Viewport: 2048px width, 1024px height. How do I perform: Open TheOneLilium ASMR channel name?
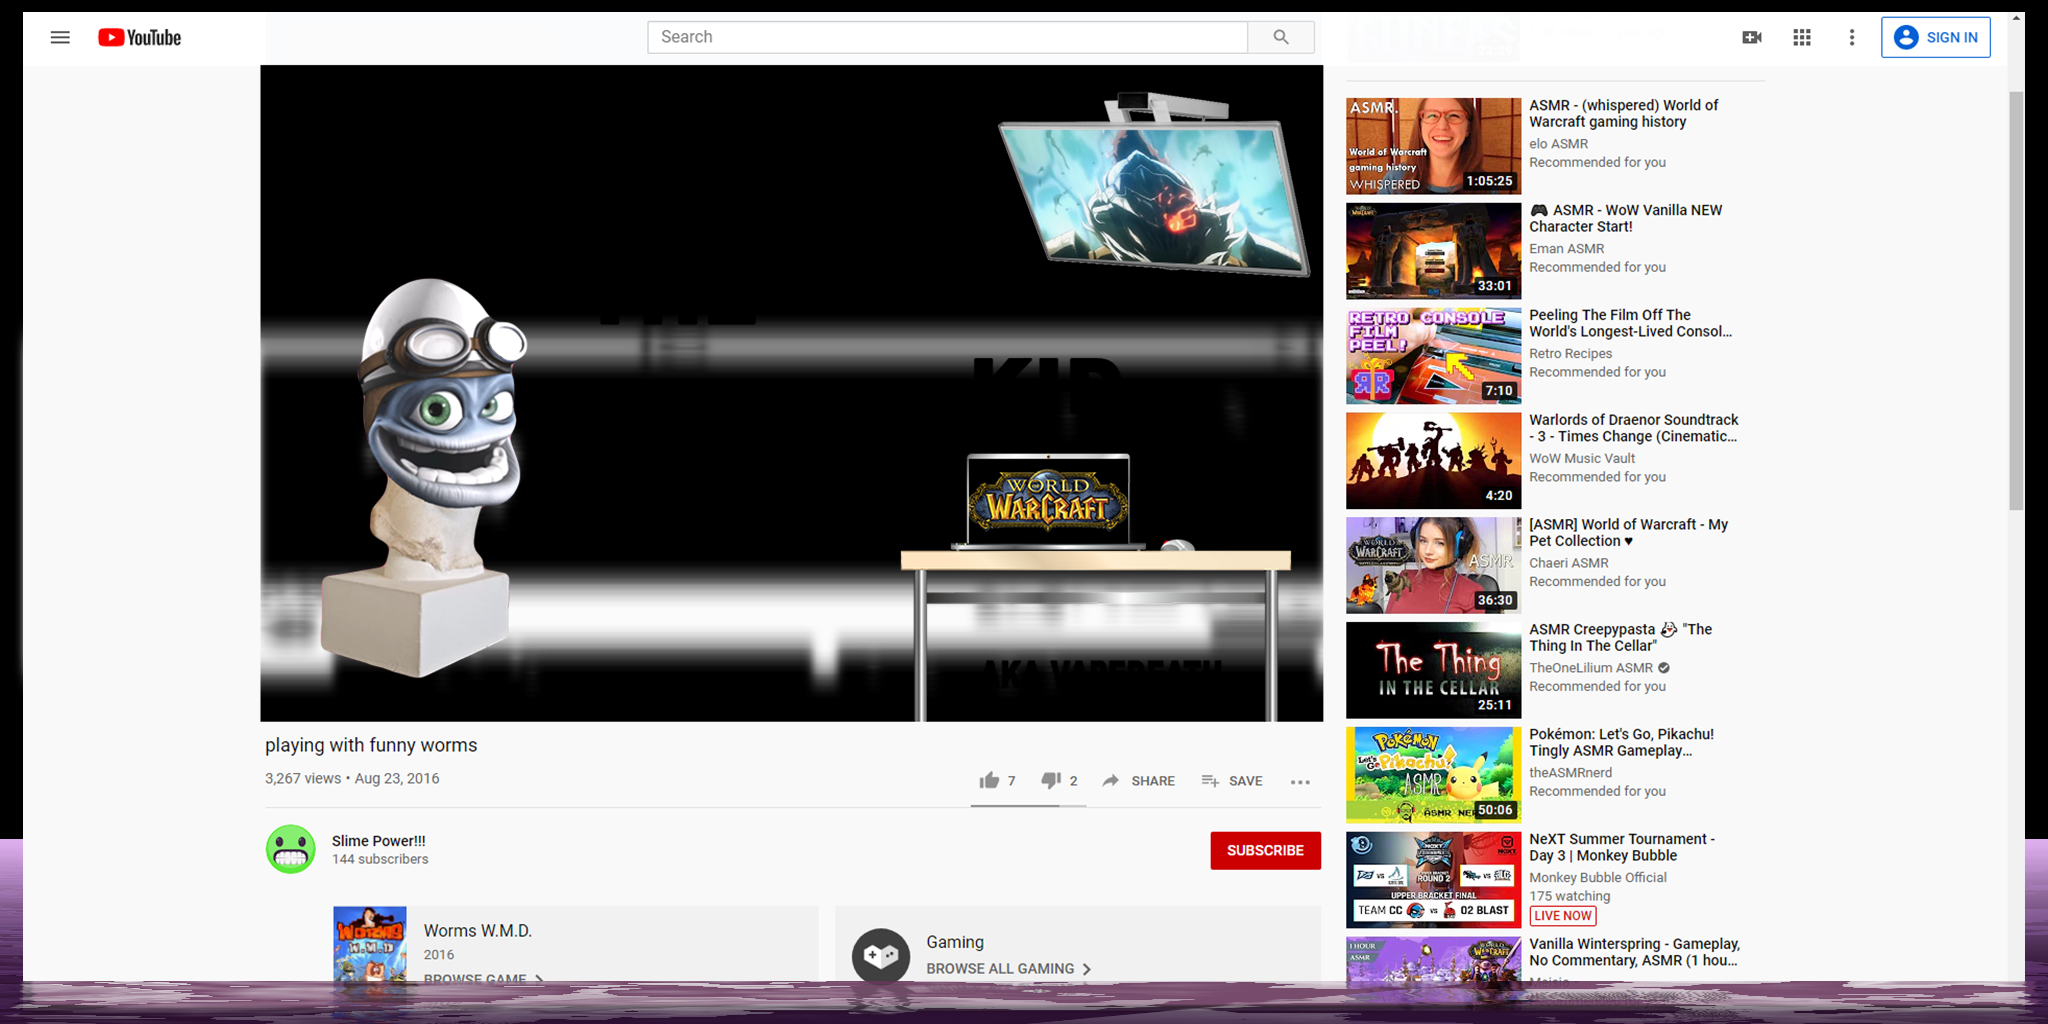click(1591, 668)
